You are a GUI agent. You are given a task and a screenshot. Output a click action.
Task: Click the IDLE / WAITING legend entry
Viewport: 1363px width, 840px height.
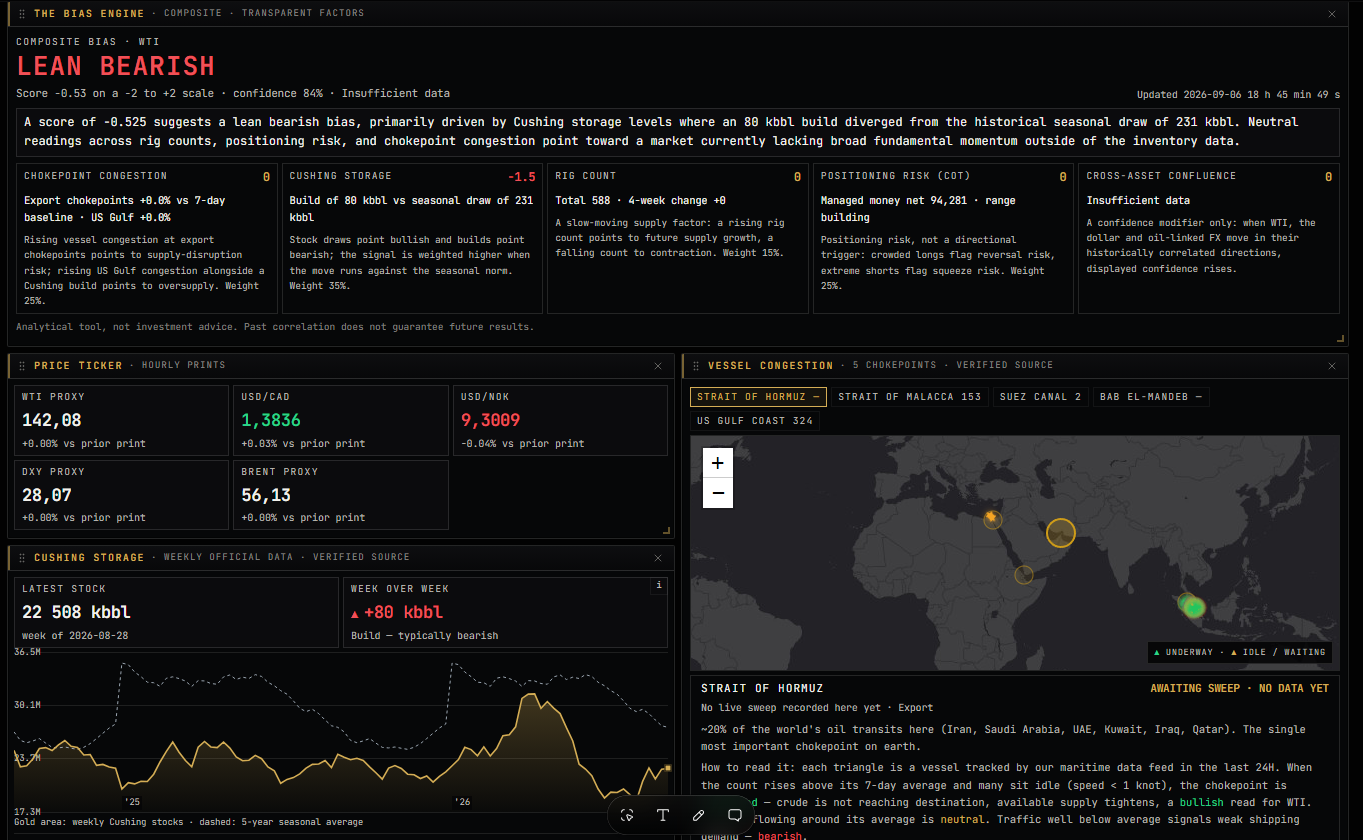pos(1277,652)
